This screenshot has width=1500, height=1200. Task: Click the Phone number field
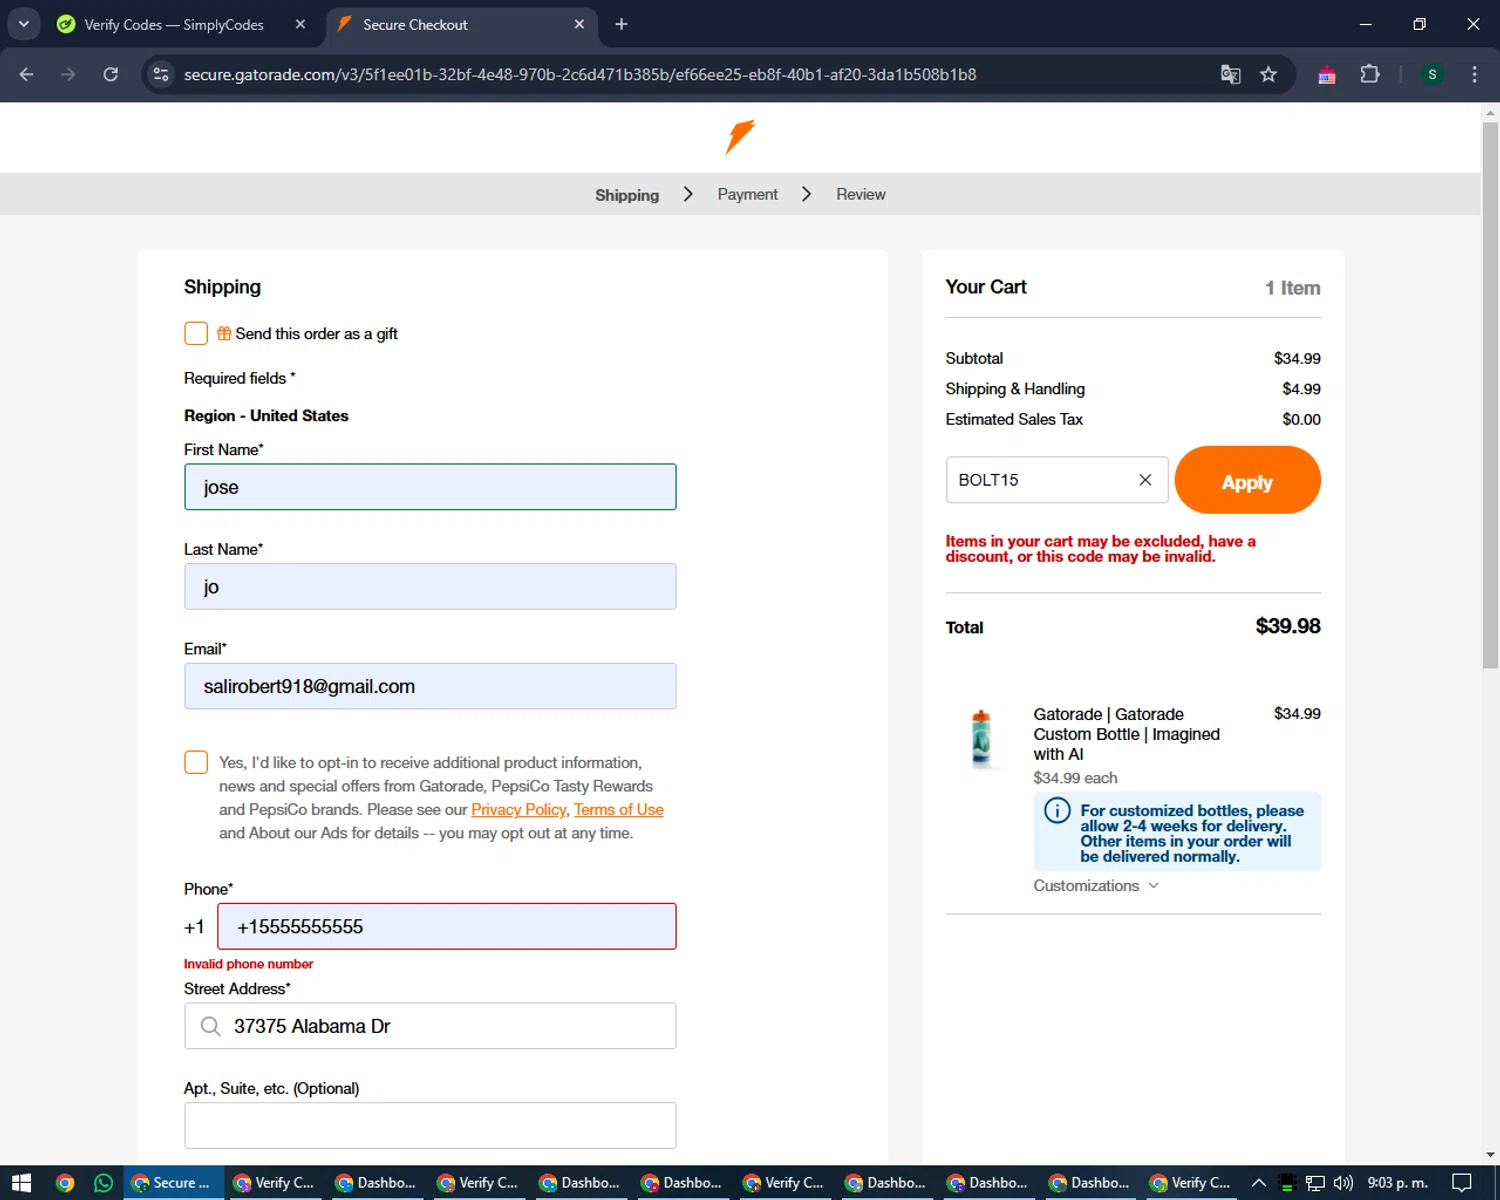click(446, 926)
